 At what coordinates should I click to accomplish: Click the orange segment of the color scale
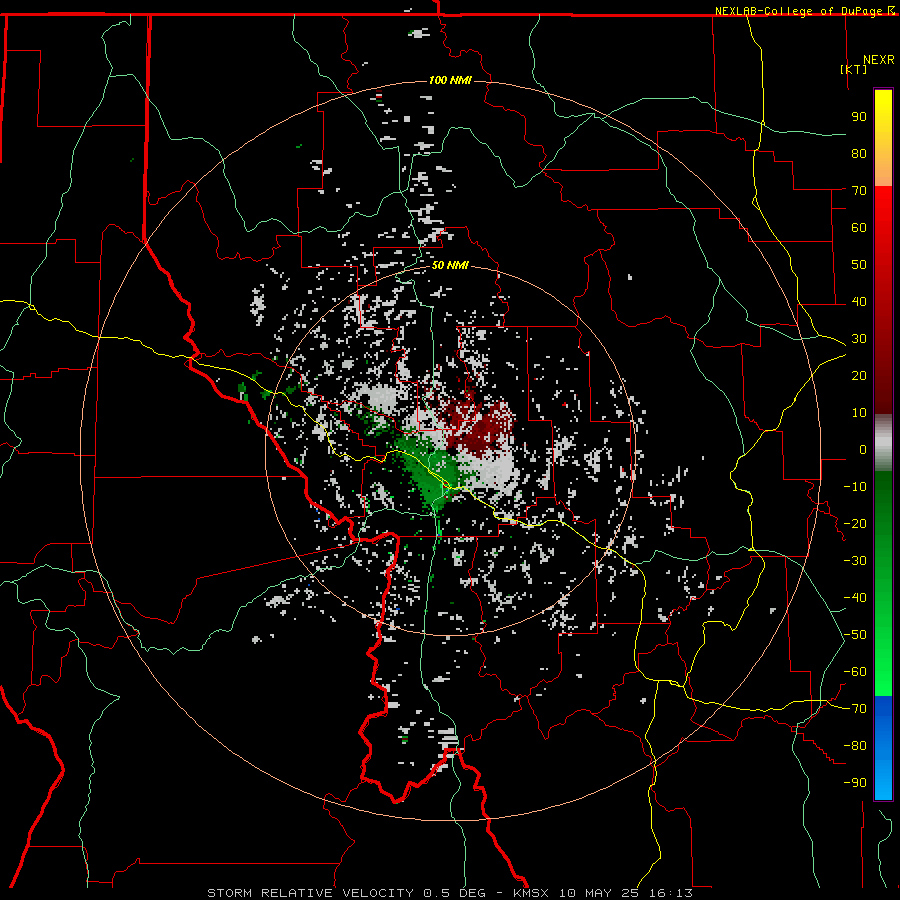883,169
